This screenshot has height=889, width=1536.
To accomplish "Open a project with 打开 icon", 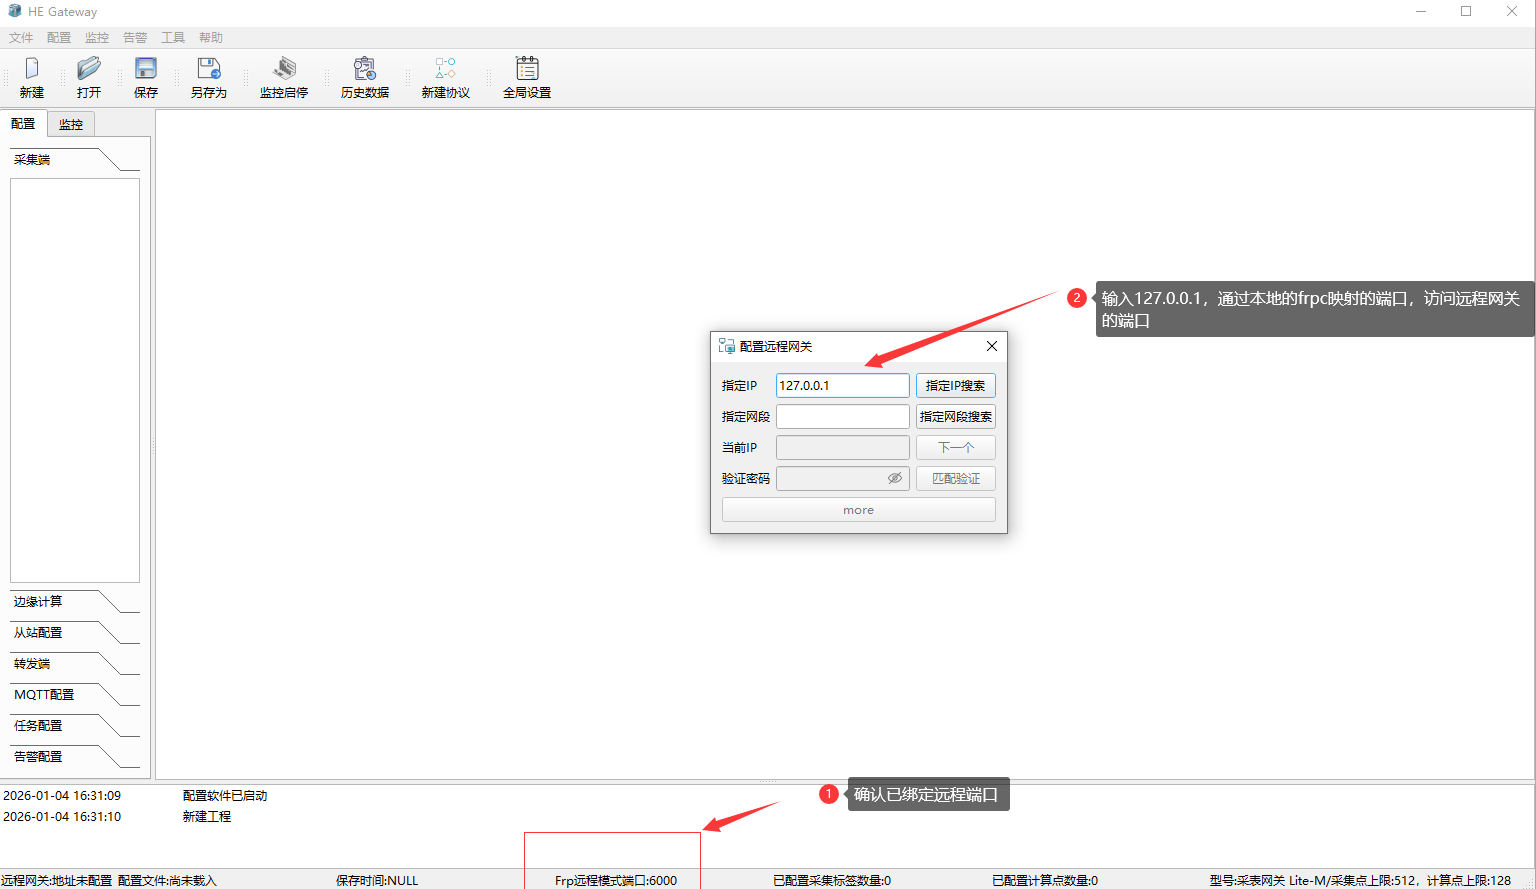I will point(89,69).
